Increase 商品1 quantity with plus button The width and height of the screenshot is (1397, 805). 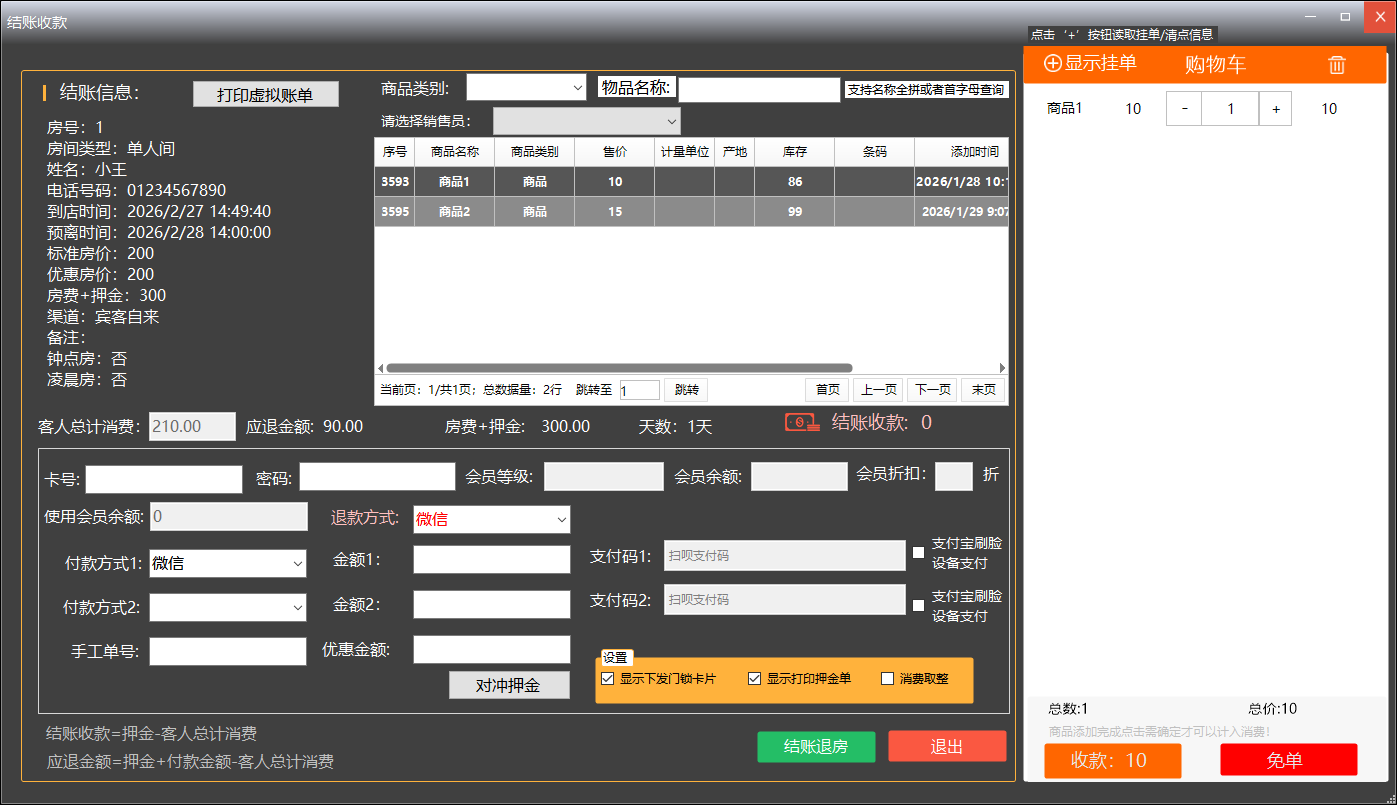[1275, 109]
